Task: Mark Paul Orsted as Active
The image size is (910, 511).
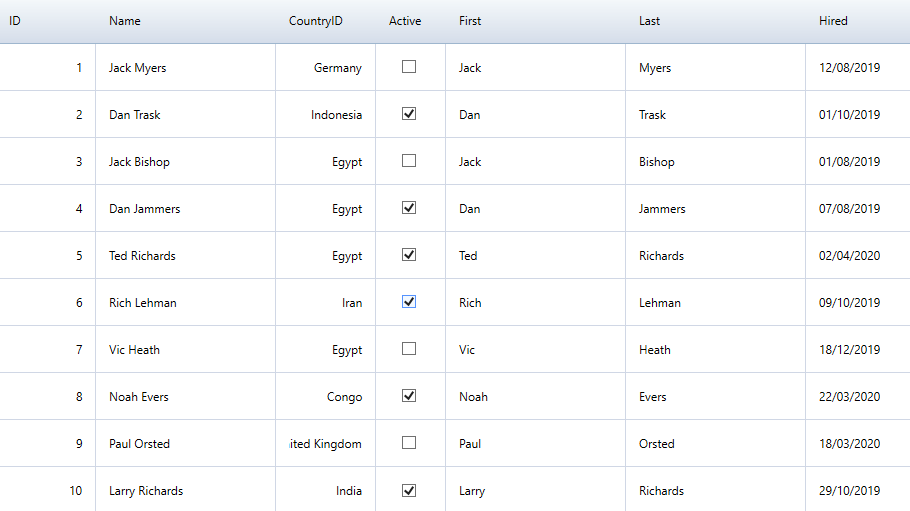Action: point(409,443)
